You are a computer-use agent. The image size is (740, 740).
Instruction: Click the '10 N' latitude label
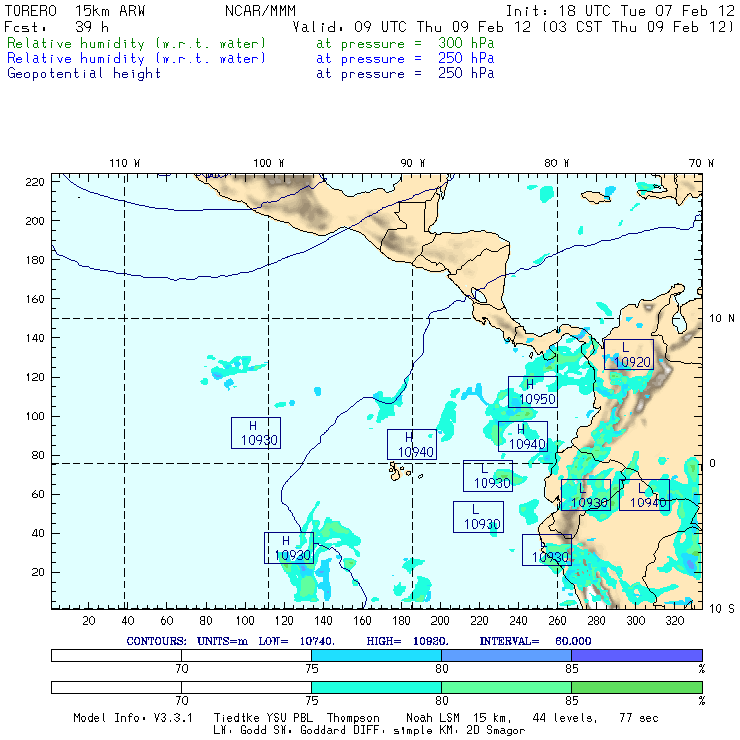(722, 319)
